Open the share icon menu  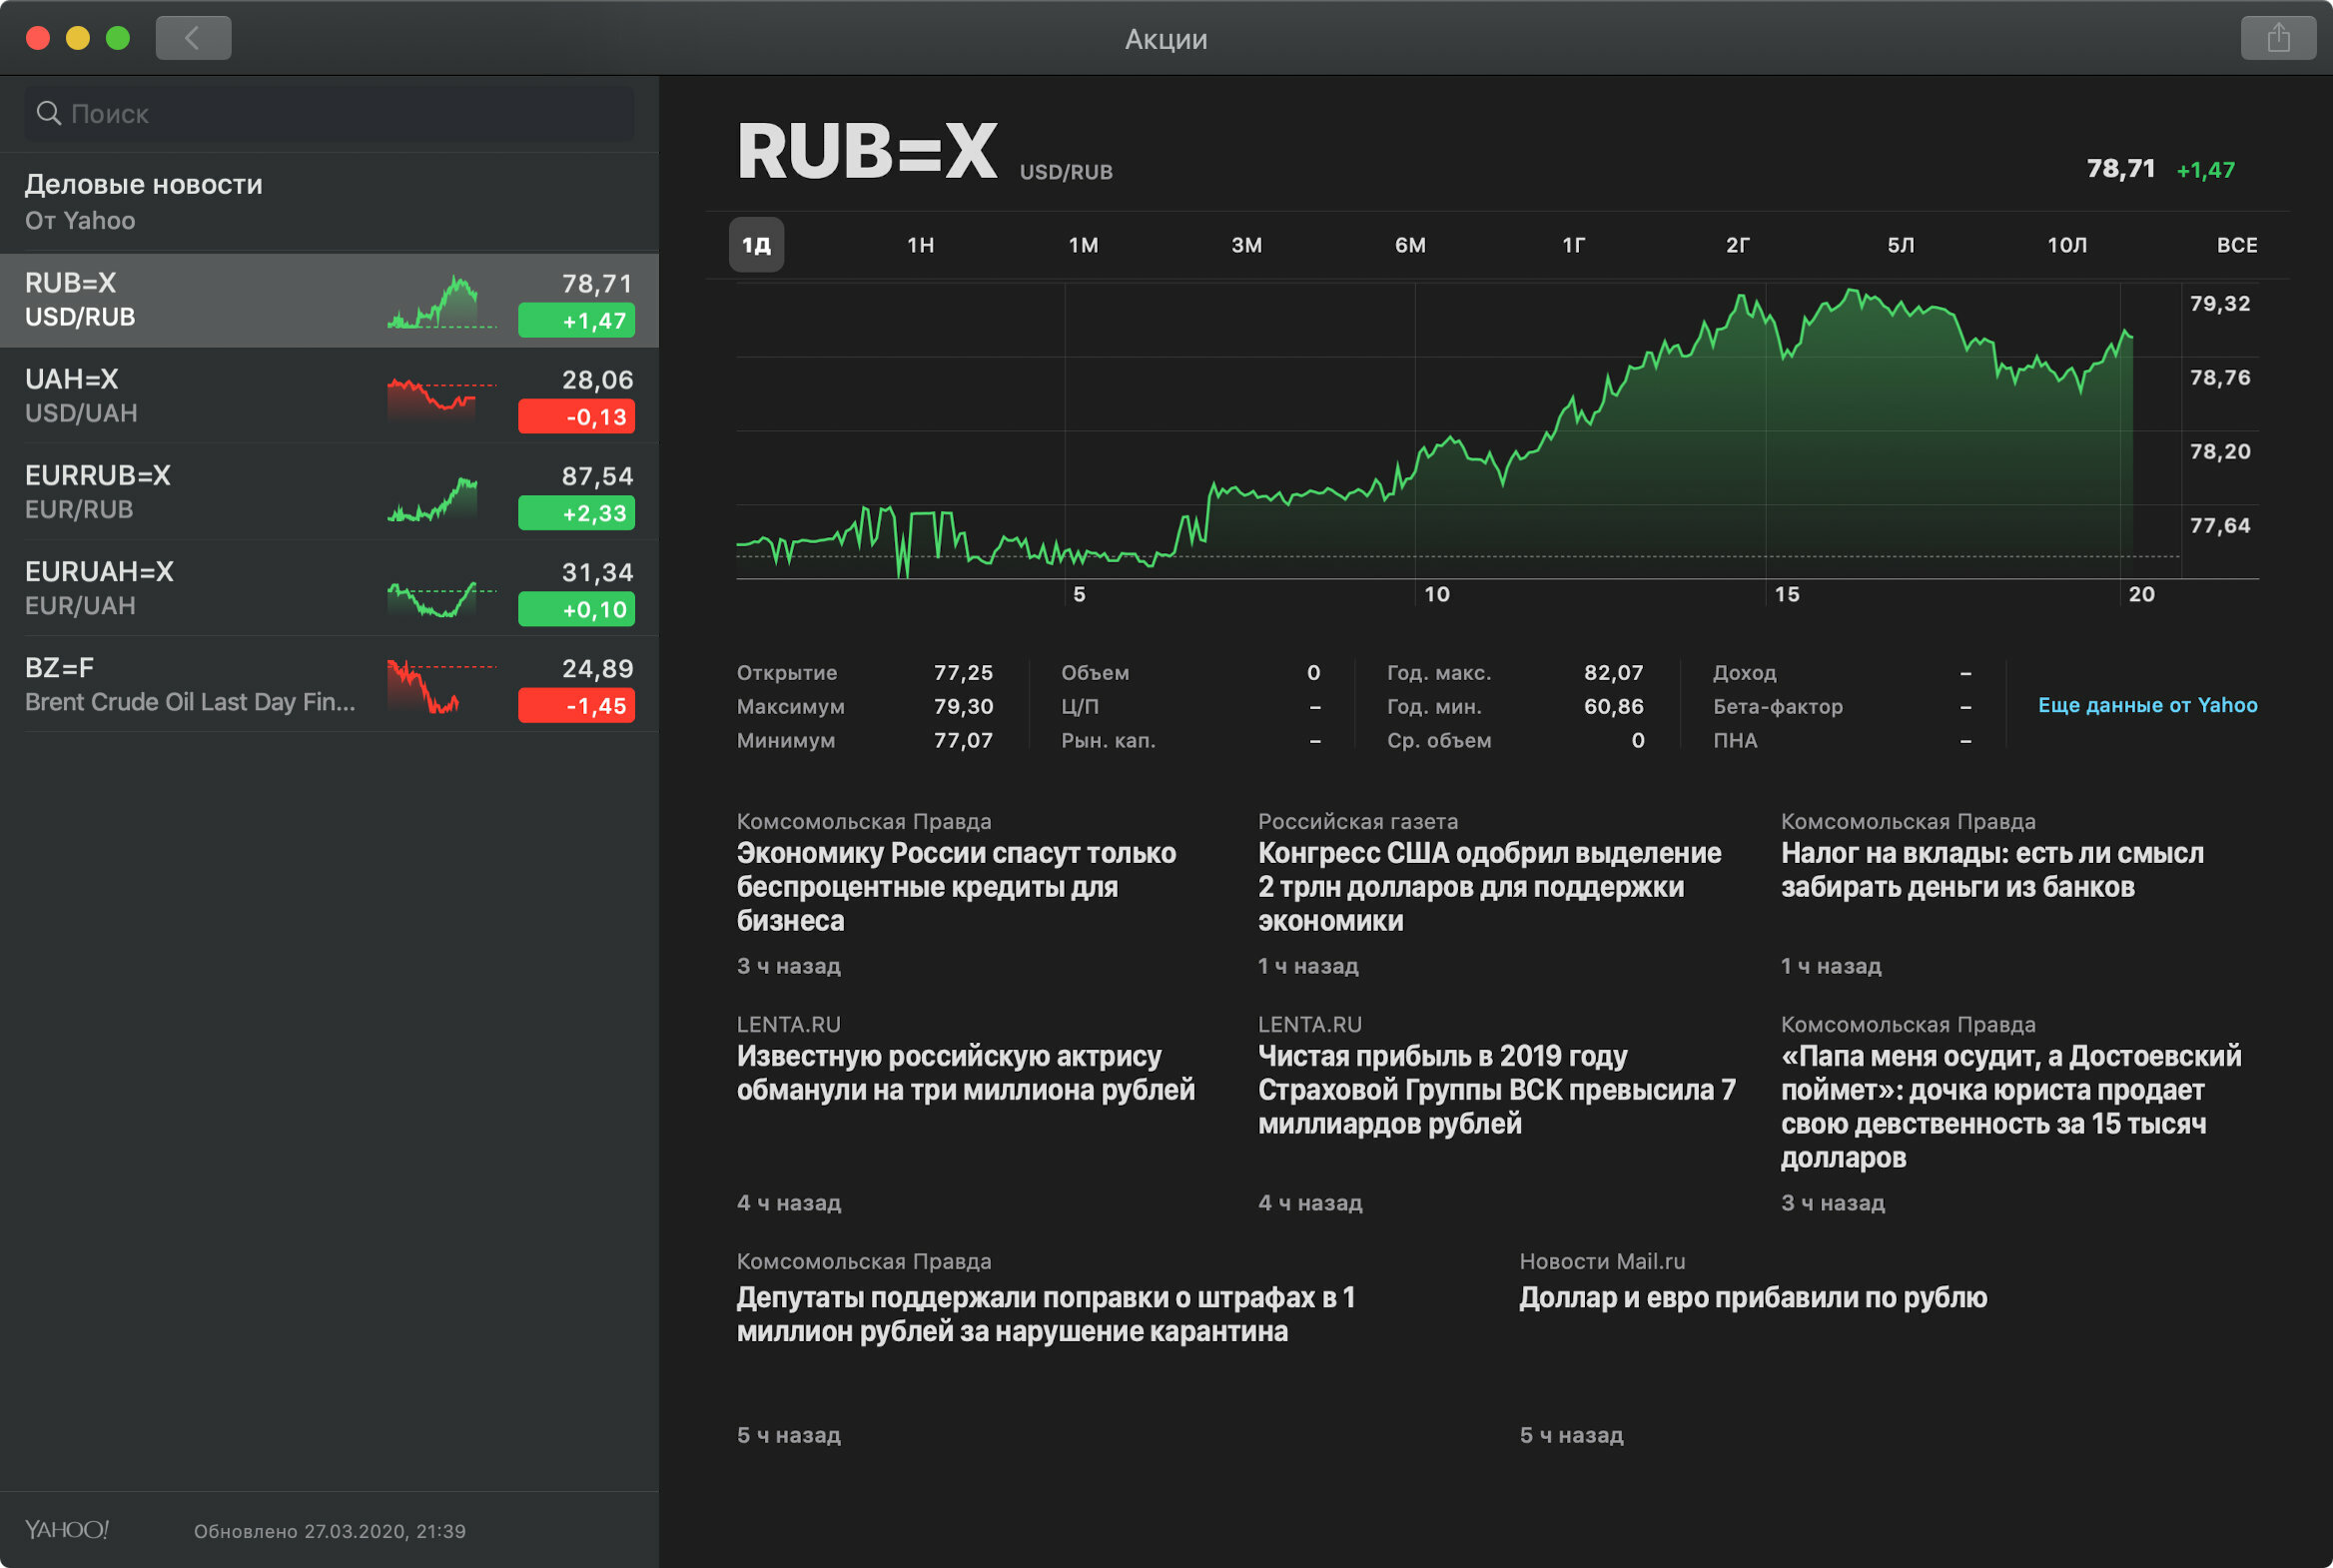2278,38
